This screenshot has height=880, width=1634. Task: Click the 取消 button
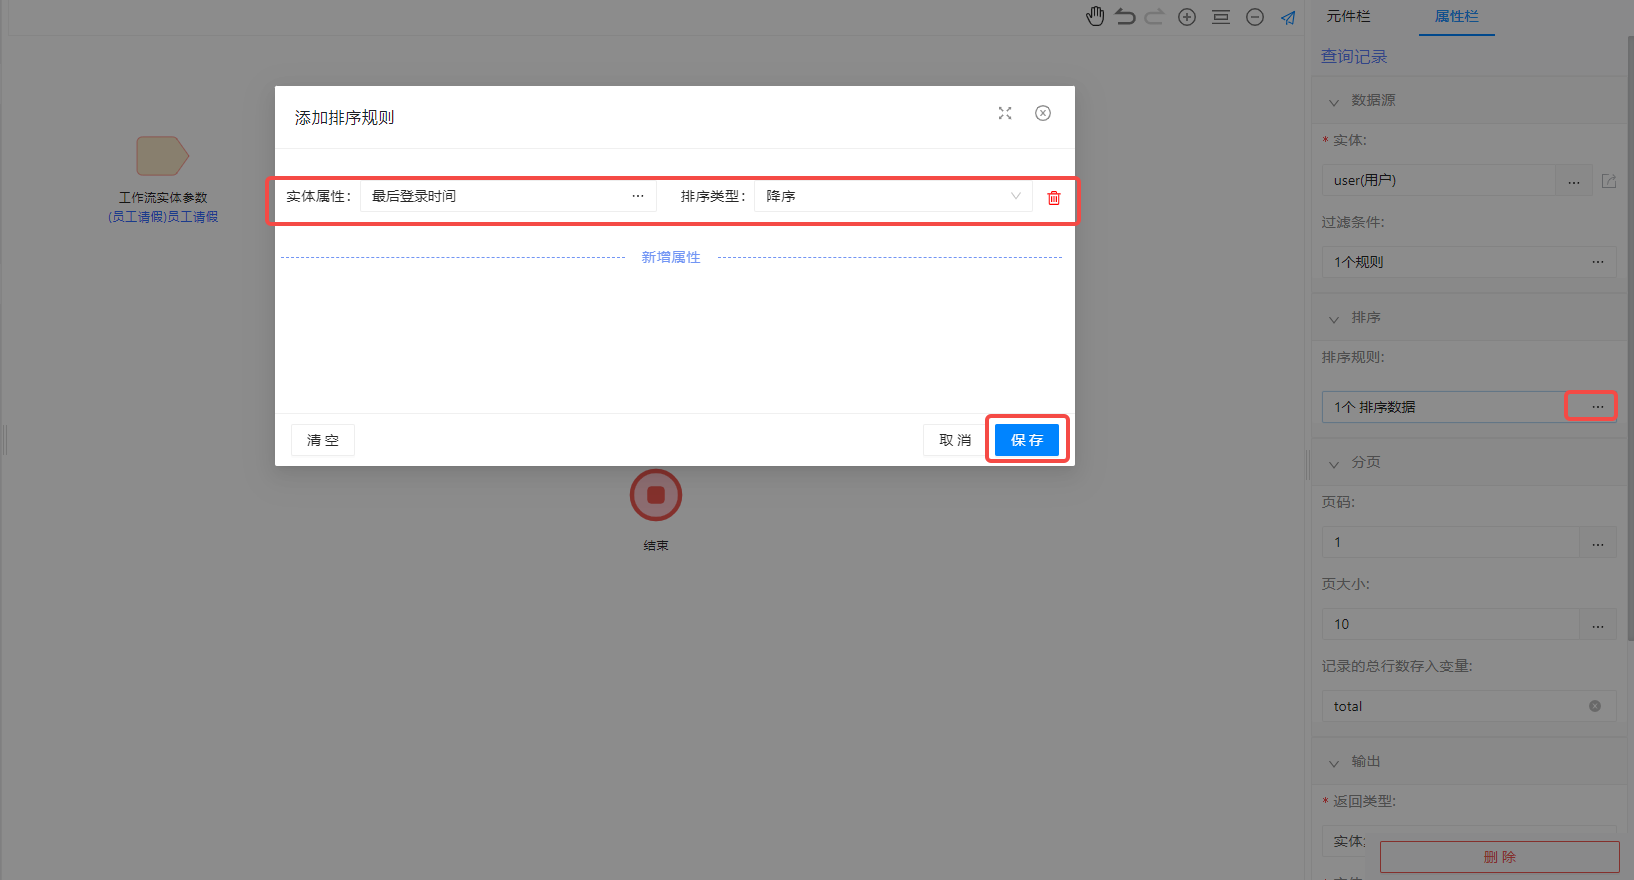(955, 440)
